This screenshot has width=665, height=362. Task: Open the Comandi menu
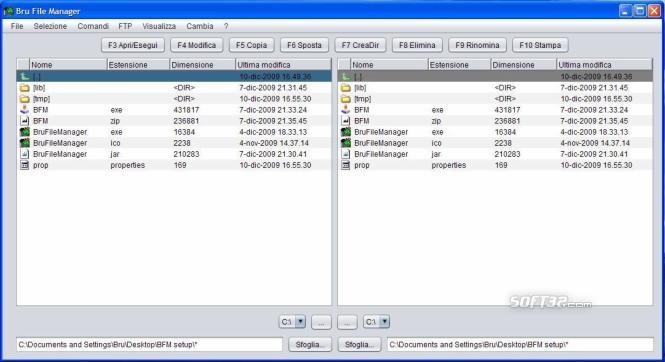(93, 26)
